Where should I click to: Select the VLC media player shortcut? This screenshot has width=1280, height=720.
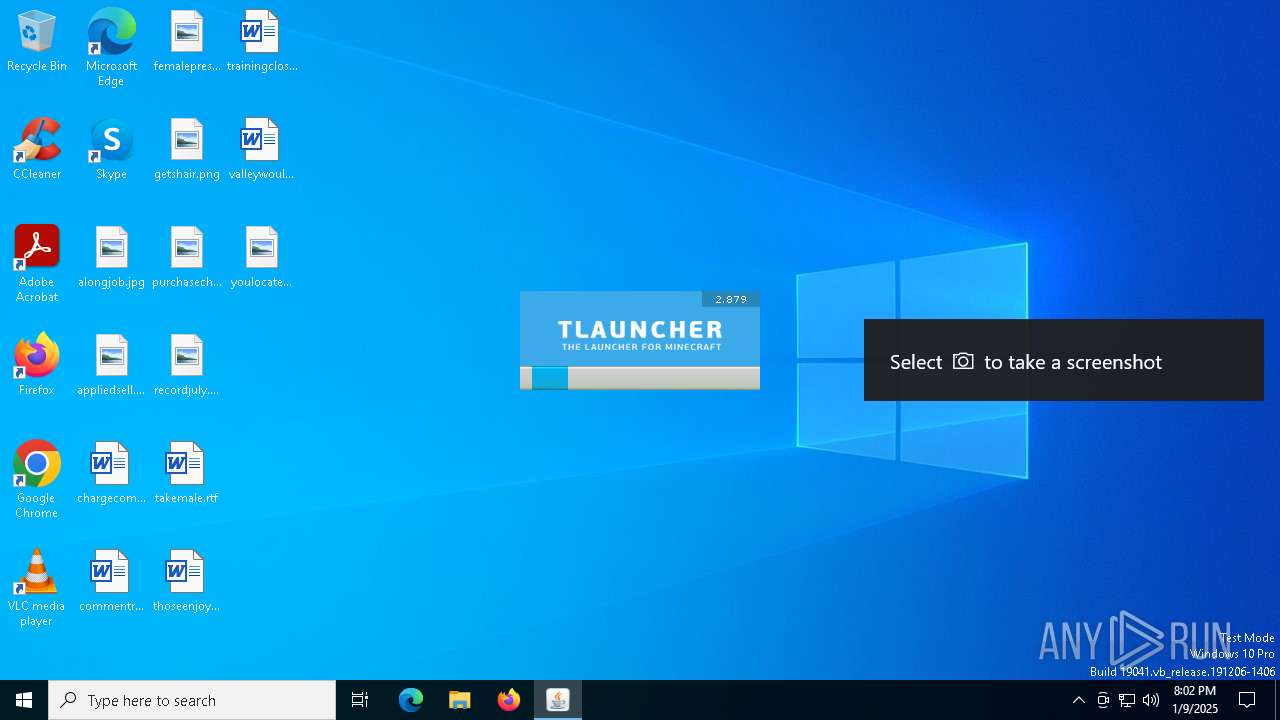click(37, 588)
